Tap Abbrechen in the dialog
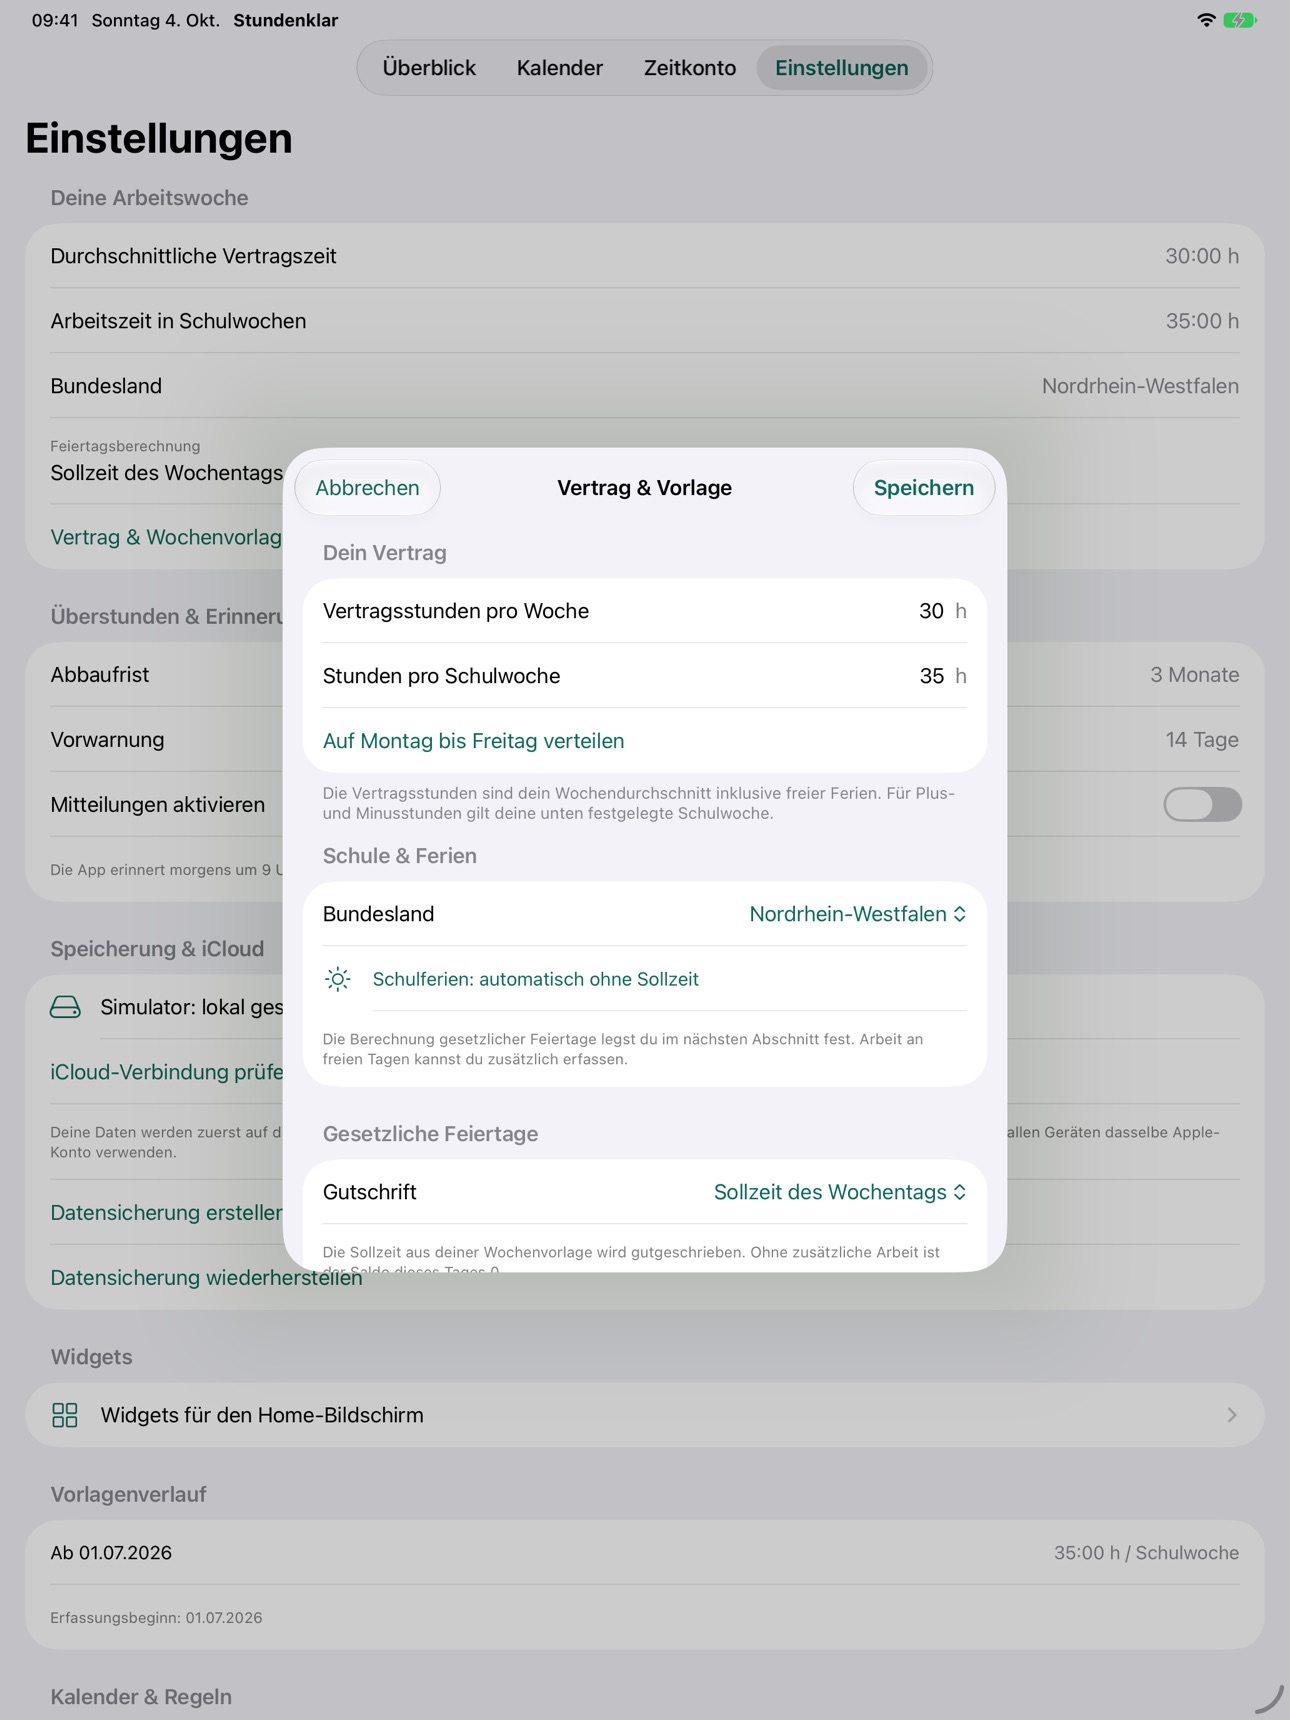1290x1720 pixels. coord(367,488)
